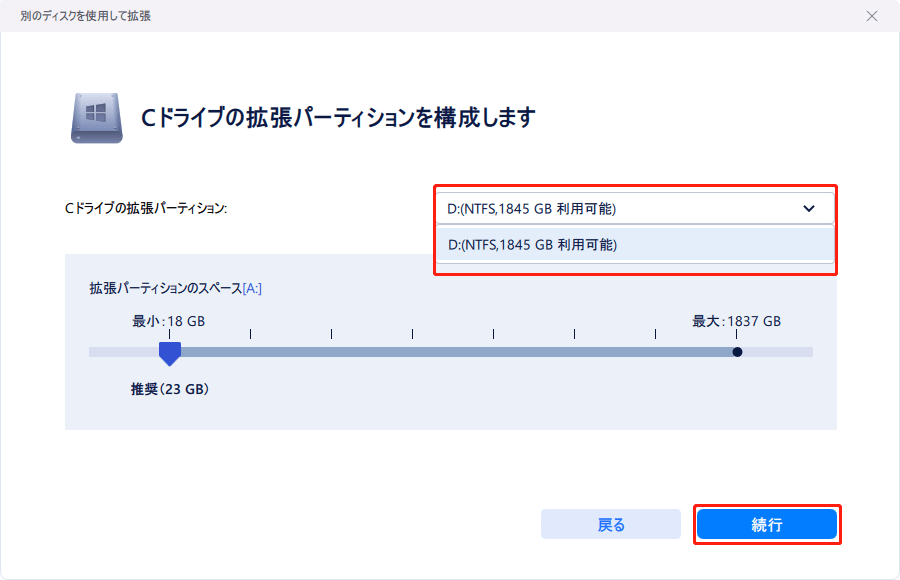Click slider track below the fourth tick mark
900x580 pixels.
point(412,352)
